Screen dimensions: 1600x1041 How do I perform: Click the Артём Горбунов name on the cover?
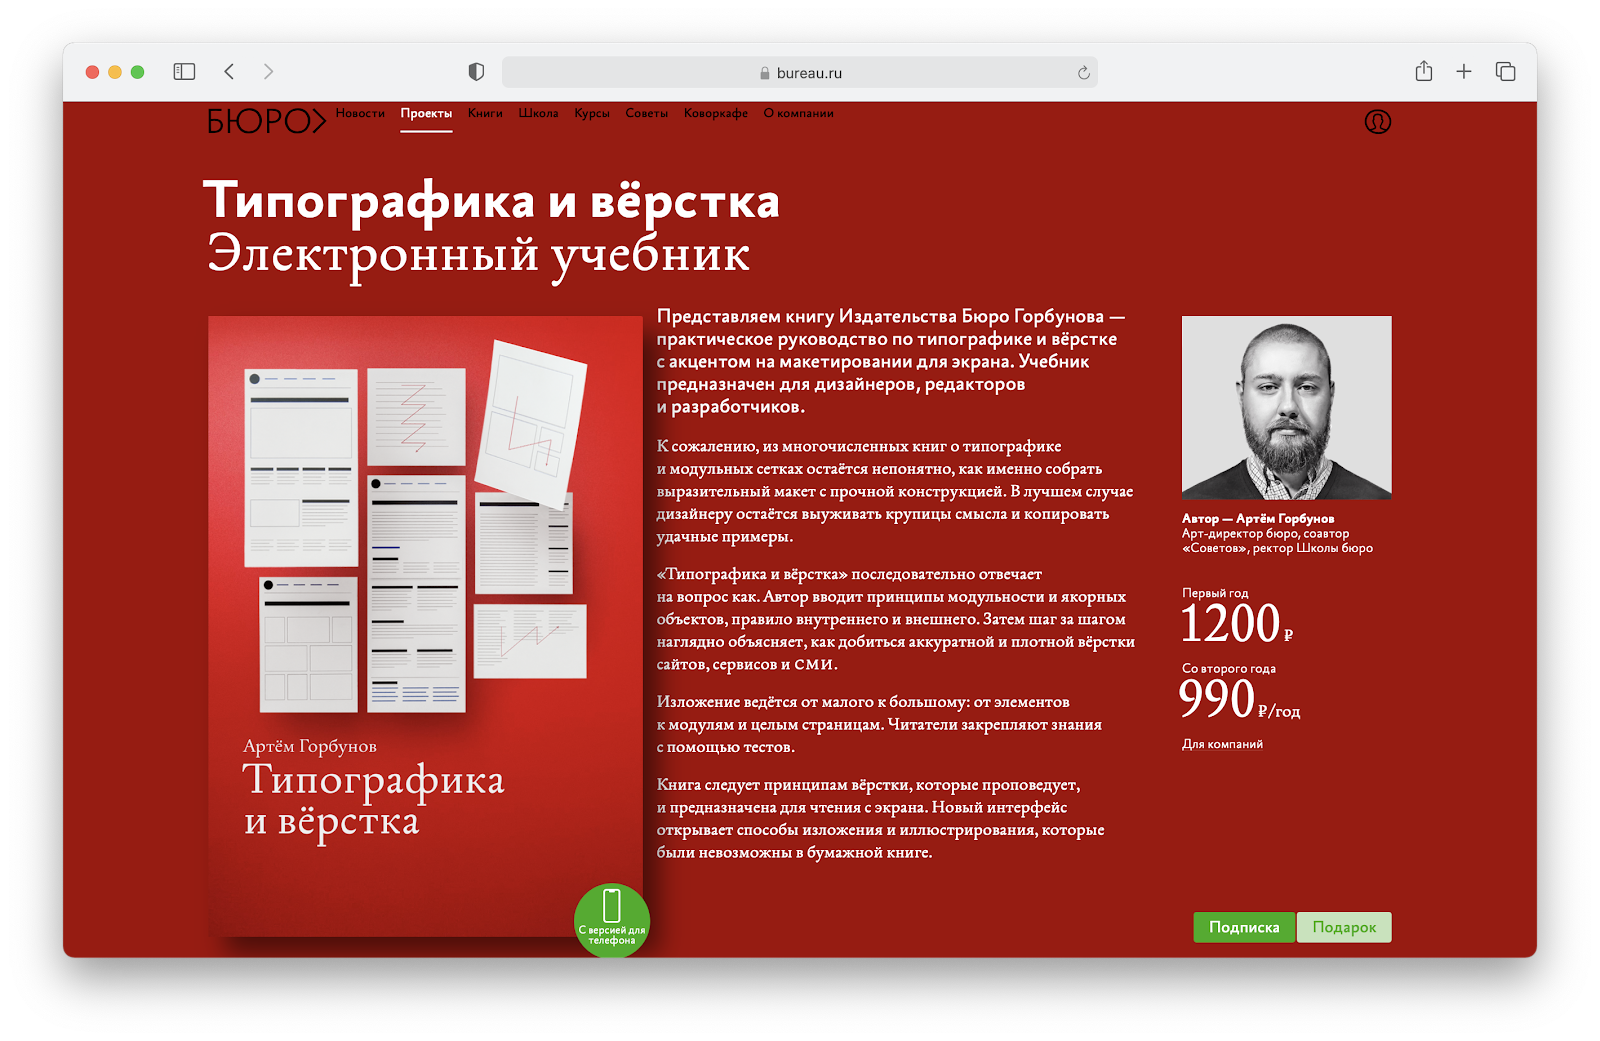coord(310,746)
